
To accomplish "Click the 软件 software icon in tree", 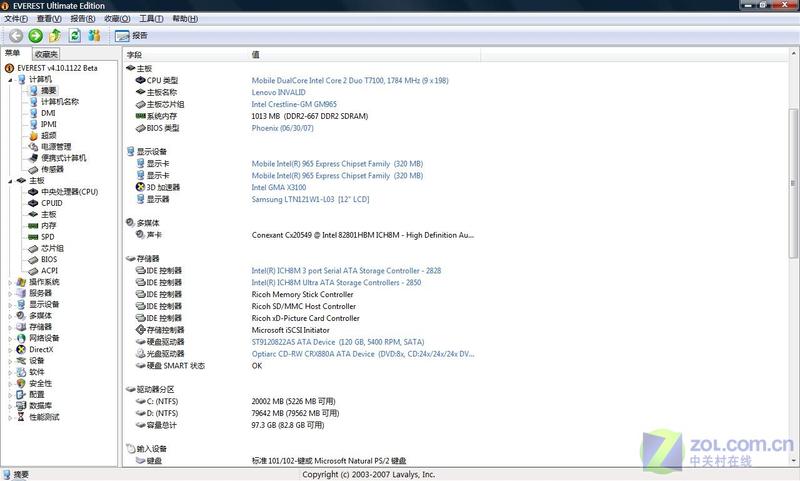I will tap(21, 372).
